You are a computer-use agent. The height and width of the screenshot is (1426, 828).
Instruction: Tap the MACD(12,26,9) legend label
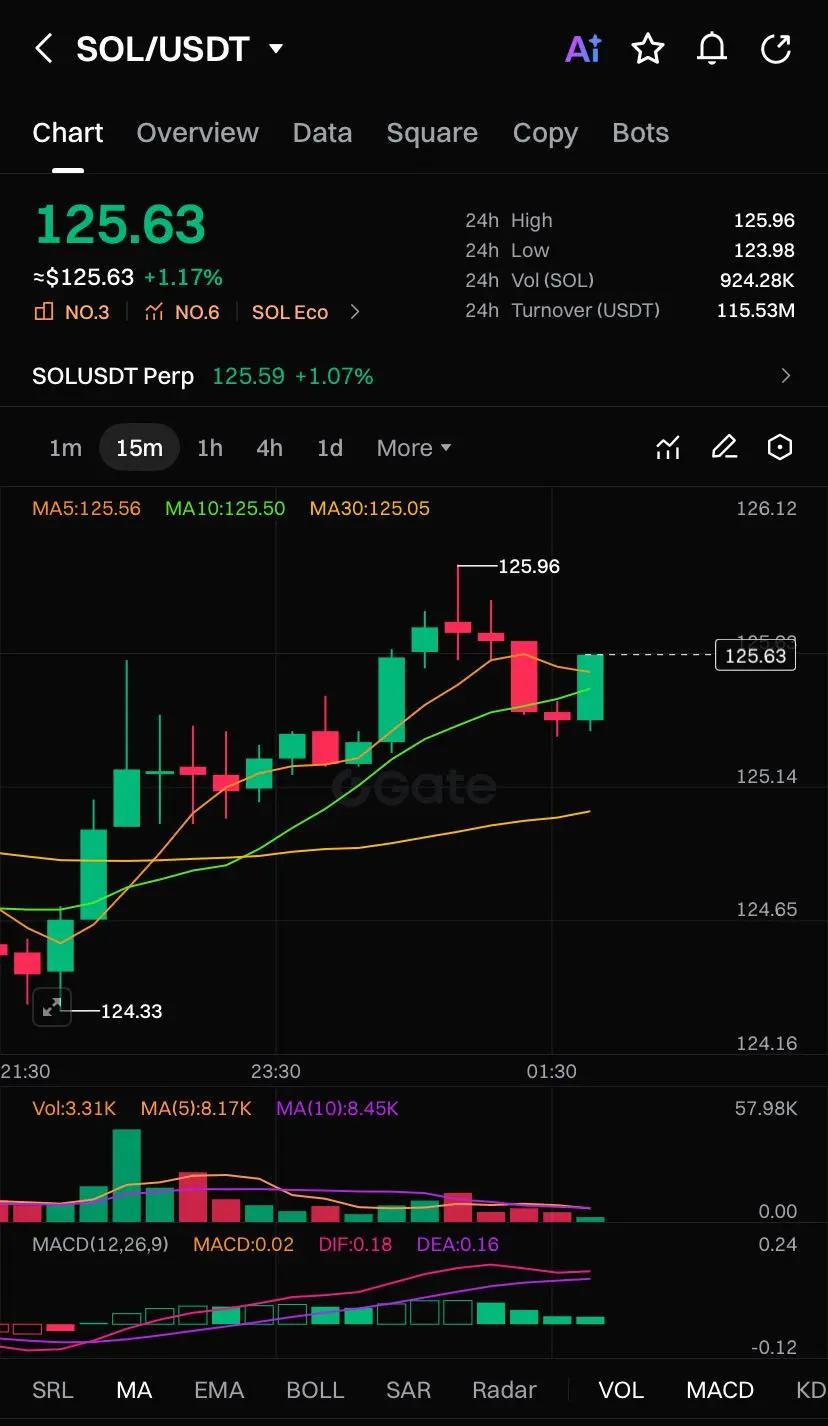tap(101, 1244)
